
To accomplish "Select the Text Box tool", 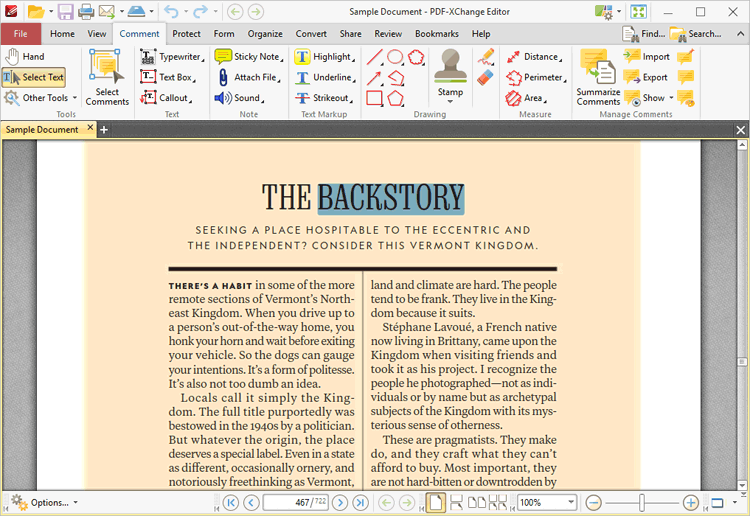I will [168, 77].
